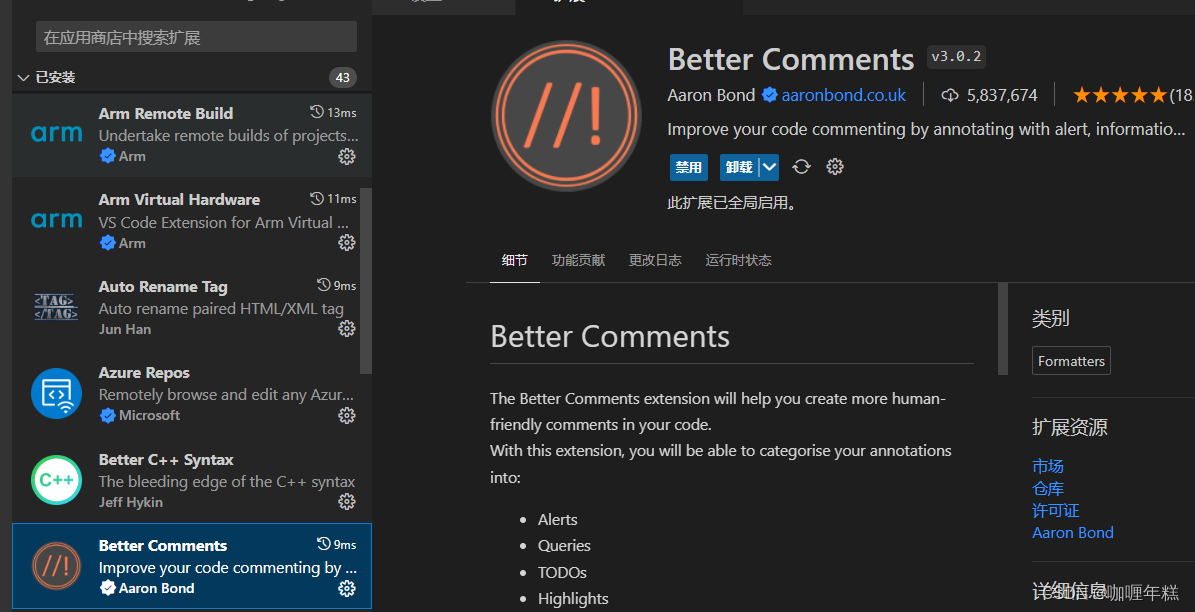Open the gear menu in extension details header
Image resolution: width=1195 pixels, height=612 pixels.
835,167
